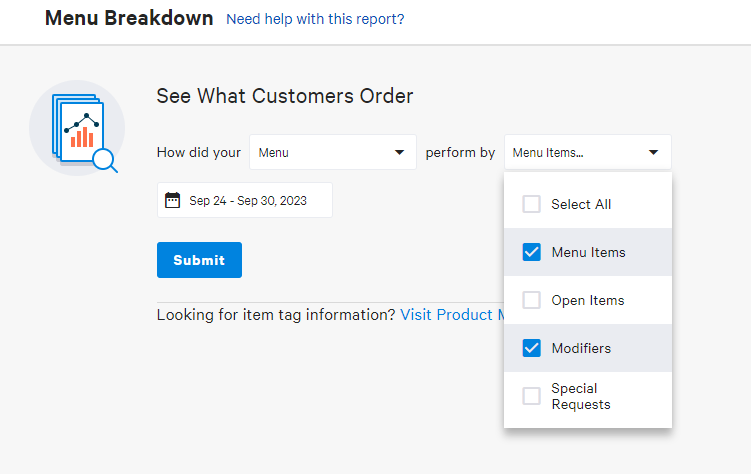Check the Select All checkbox
The width and height of the screenshot is (751, 474).
point(532,204)
